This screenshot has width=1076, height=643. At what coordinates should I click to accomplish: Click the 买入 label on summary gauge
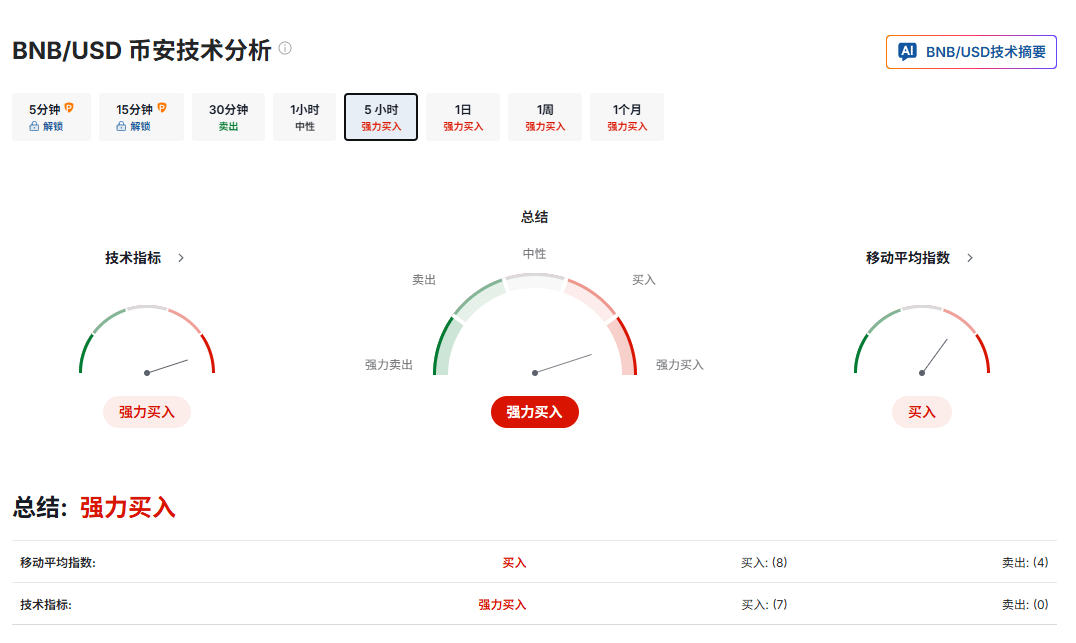(644, 280)
